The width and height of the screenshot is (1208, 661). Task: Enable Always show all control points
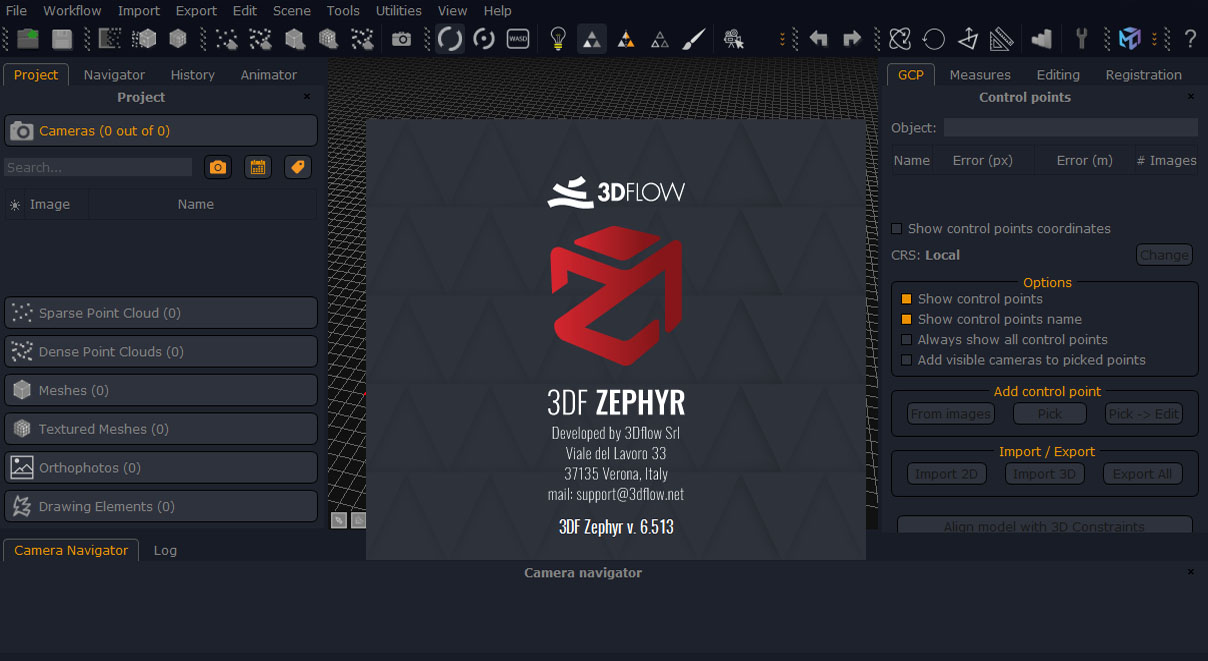(907, 340)
